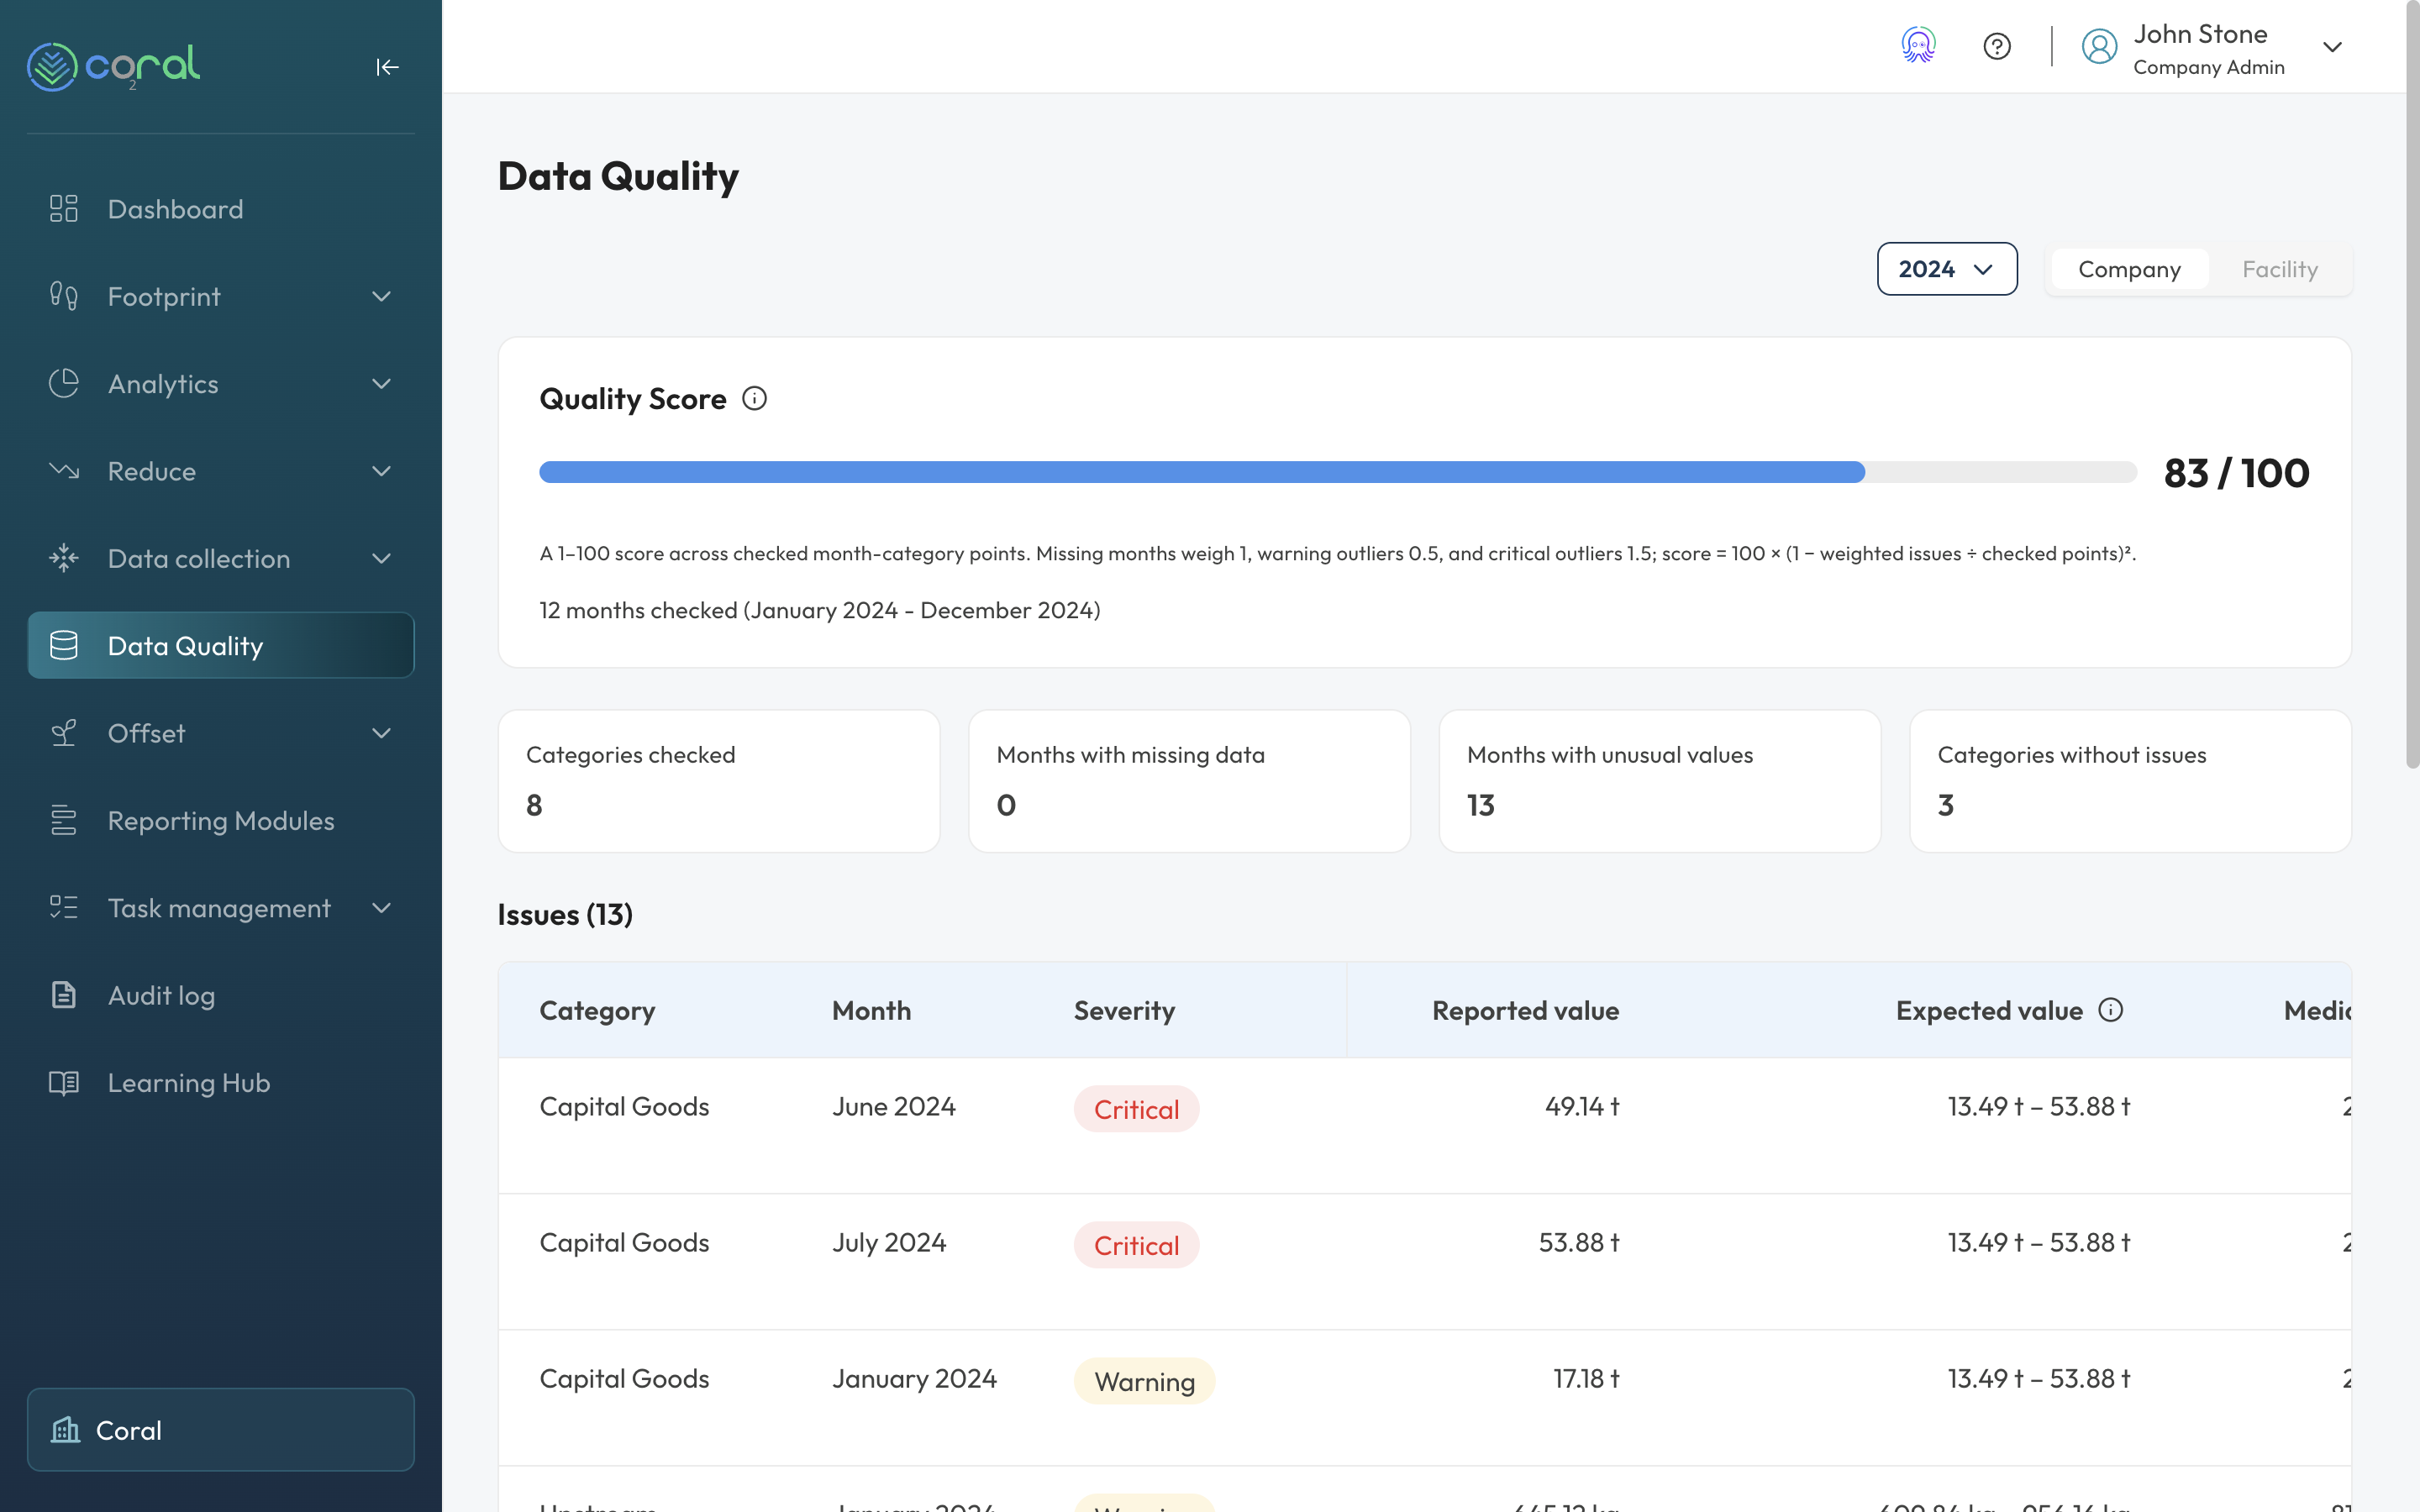Click the Data Quality database icon
The width and height of the screenshot is (2420, 1512).
click(64, 646)
